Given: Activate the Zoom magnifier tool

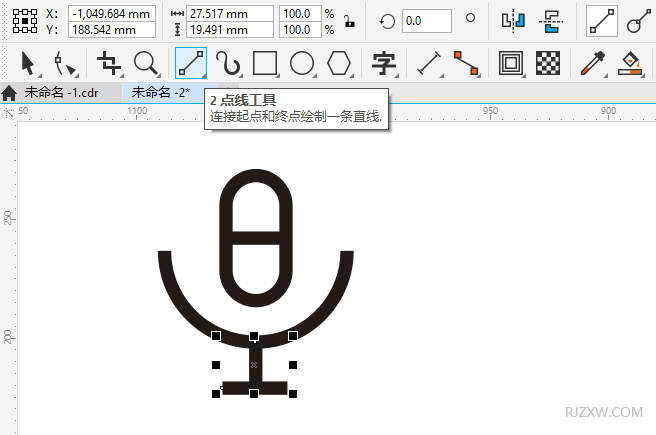Looking at the screenshot, I should click(146, 64).
